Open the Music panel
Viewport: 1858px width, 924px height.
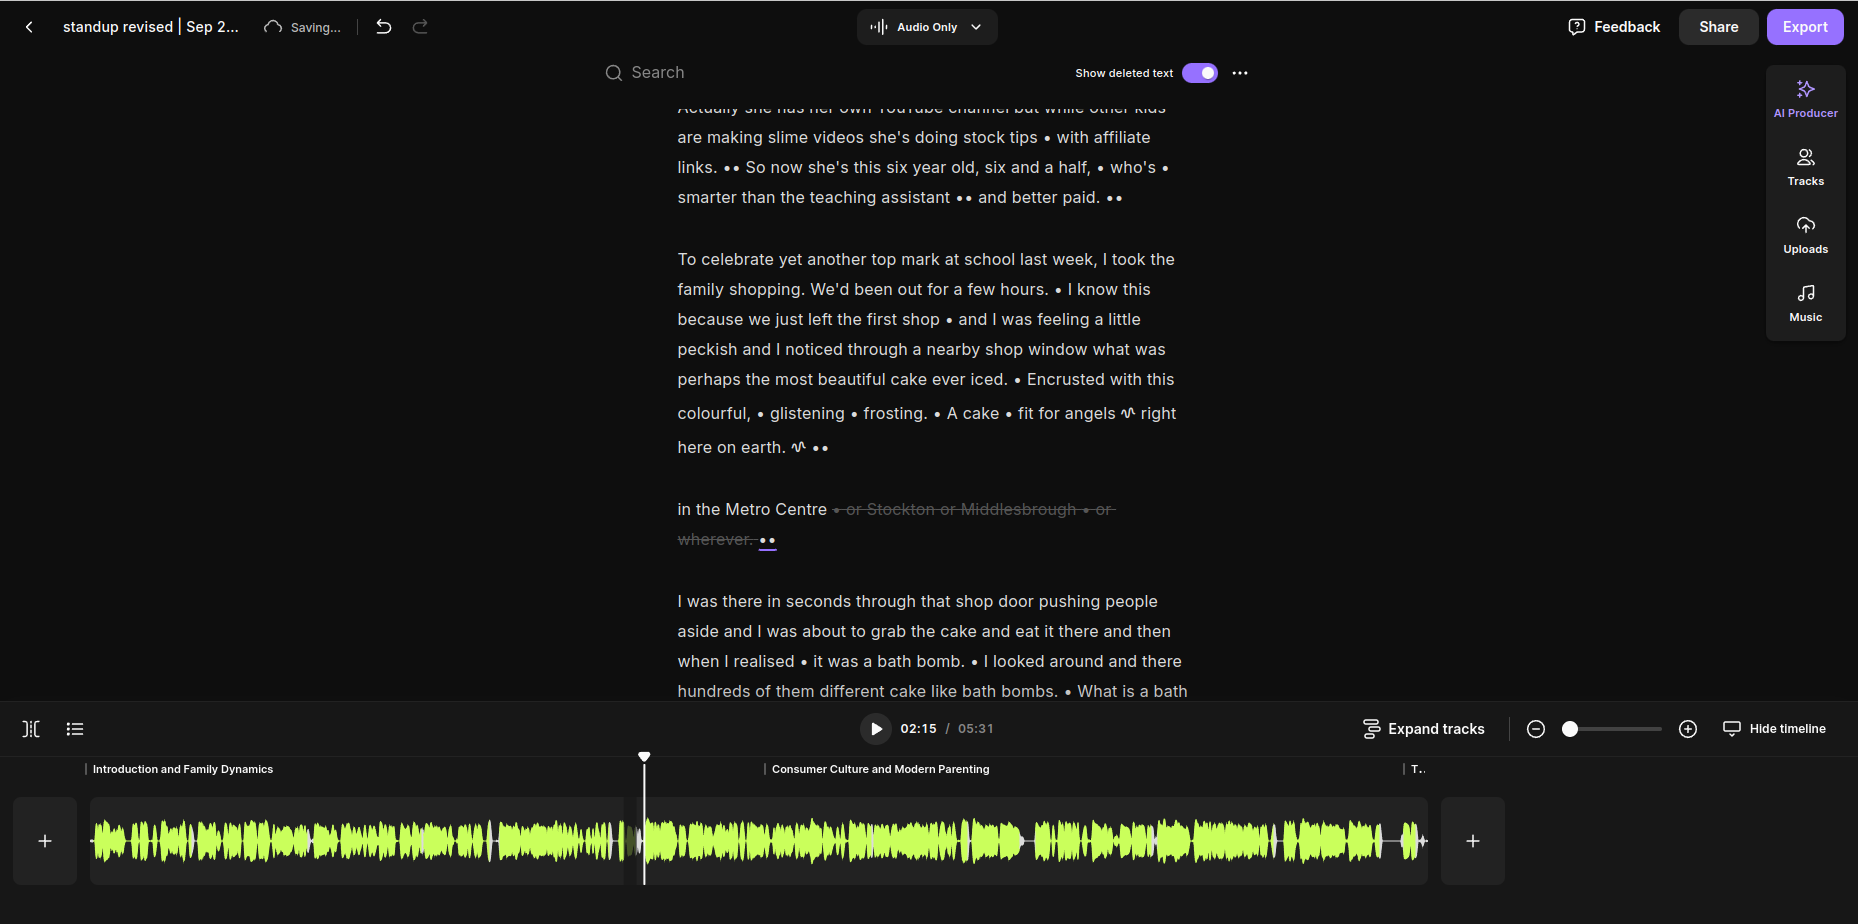coord(1805,303)
